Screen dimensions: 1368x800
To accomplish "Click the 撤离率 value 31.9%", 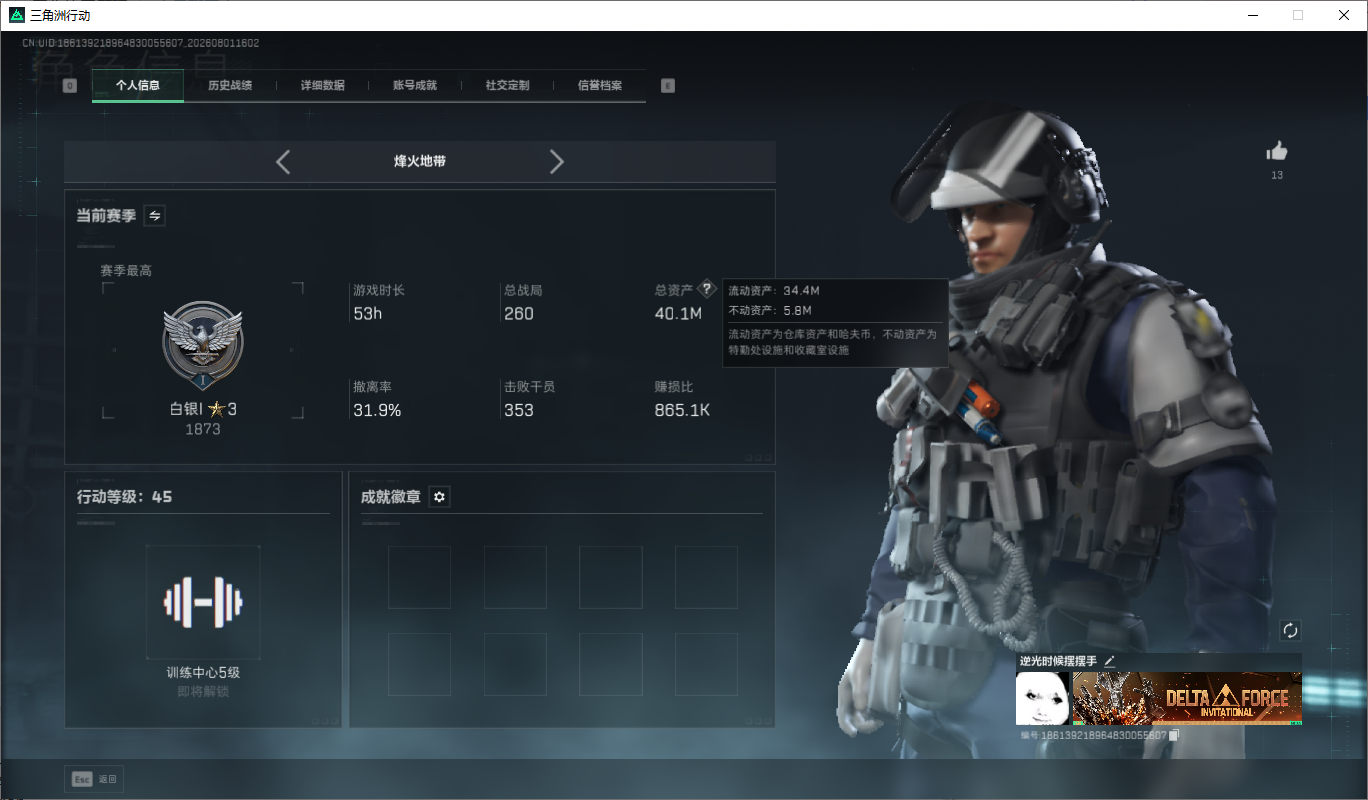I will click(x=377, y=410).
